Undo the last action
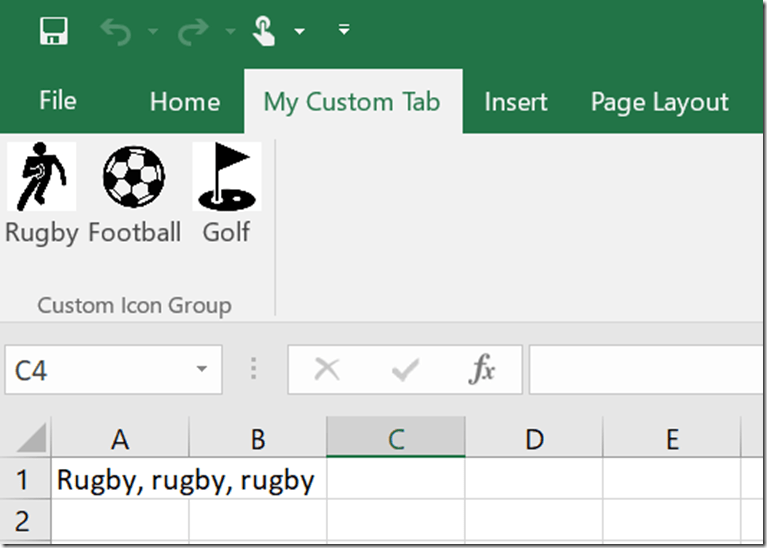The width and height of the screenshot is (767, 548). pos(115,32)
